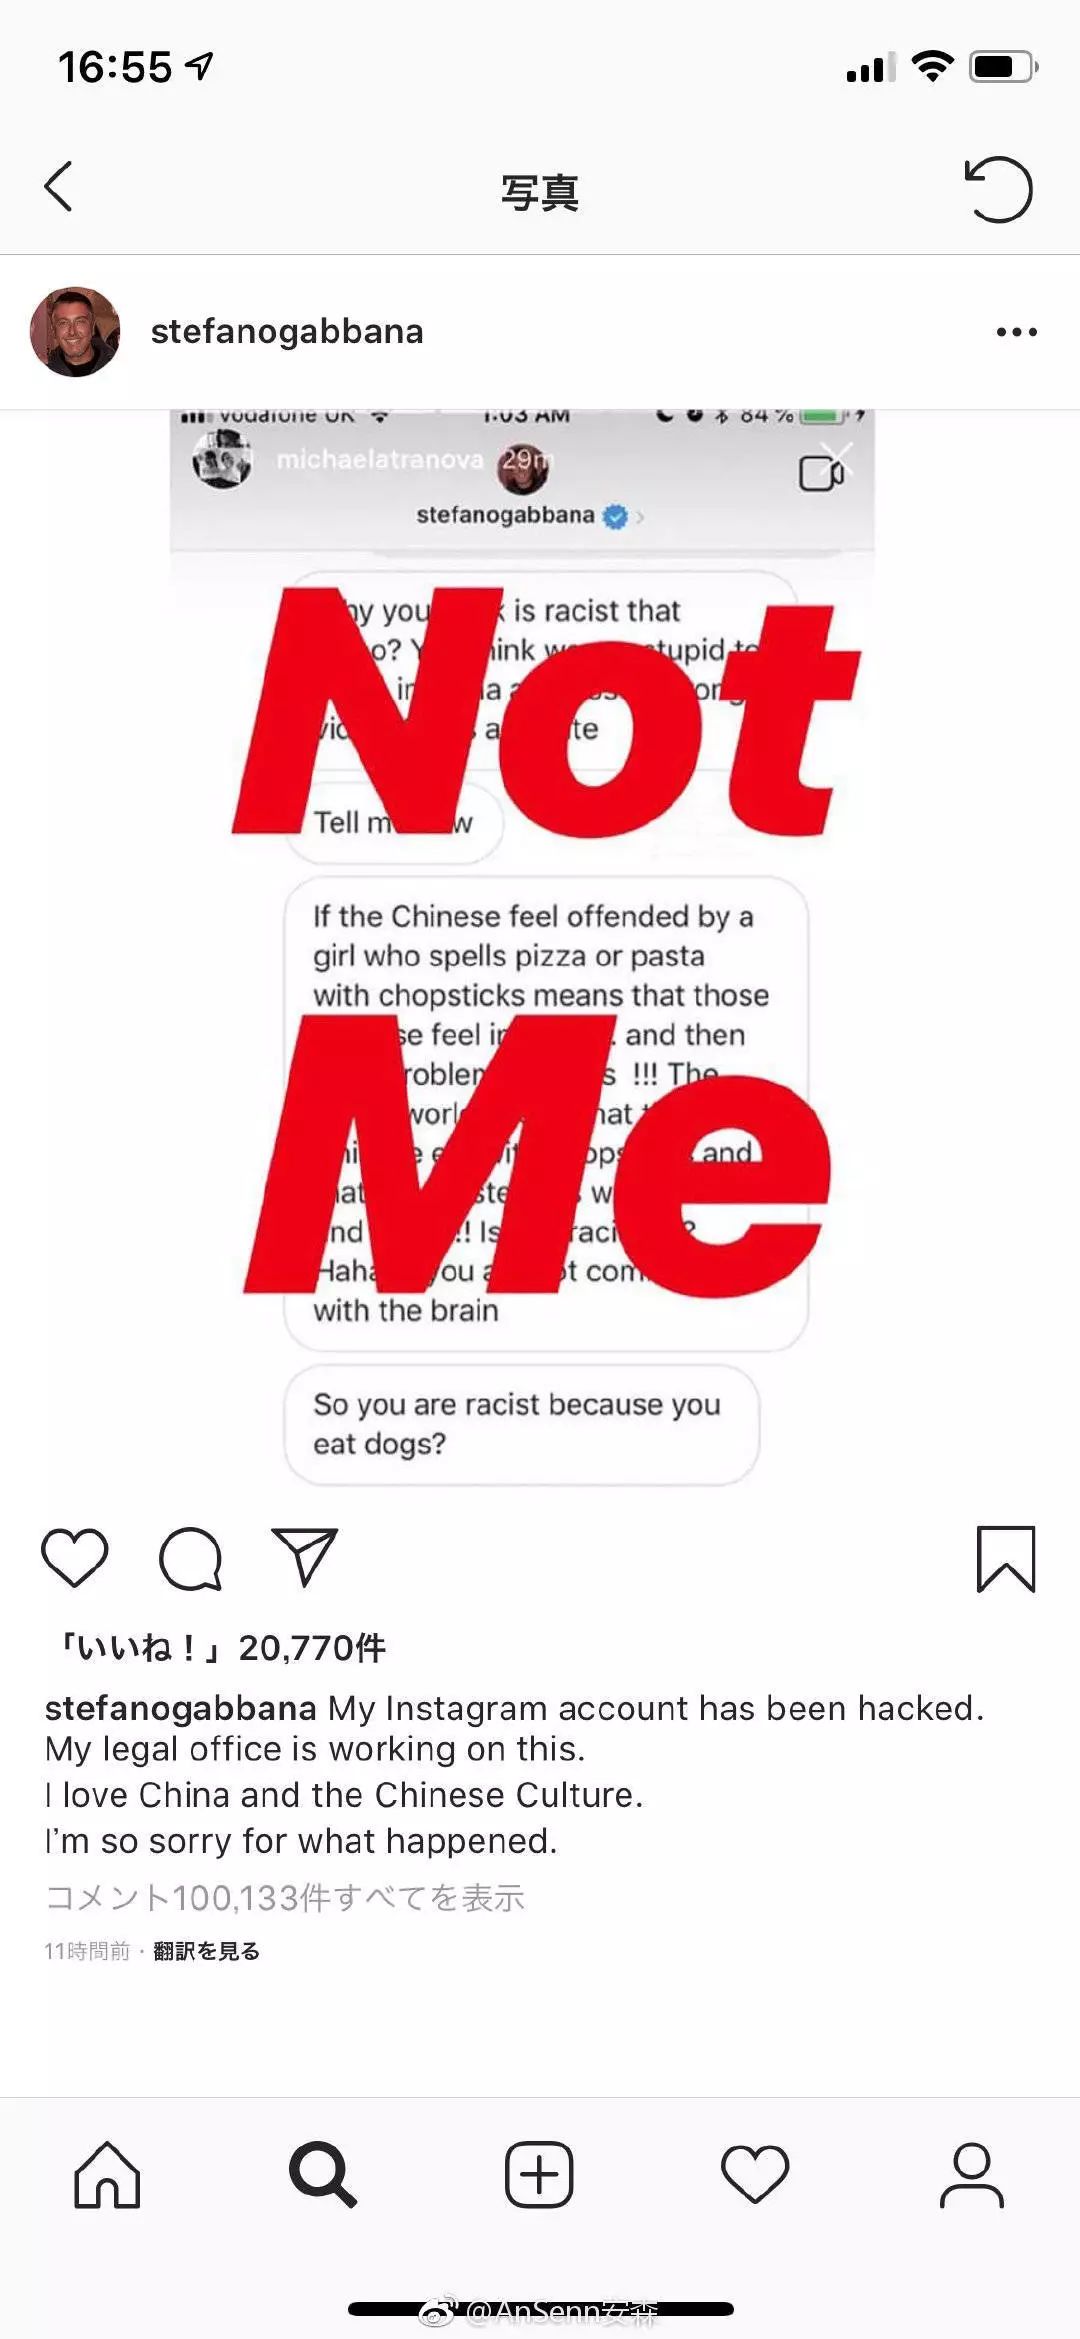Go to the Home tab
The image size is (1080, 2339).
pyautogui.click(x=107, y=2175)
